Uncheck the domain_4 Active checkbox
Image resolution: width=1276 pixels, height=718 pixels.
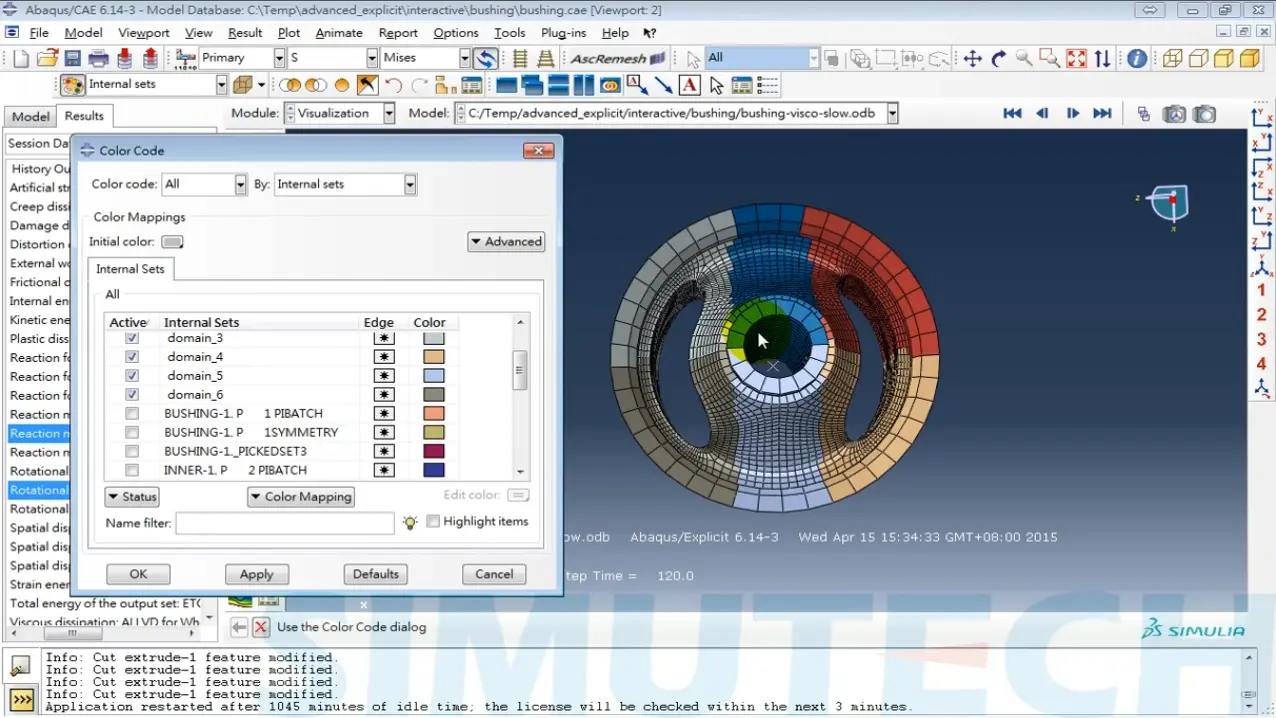coord(132,357)
